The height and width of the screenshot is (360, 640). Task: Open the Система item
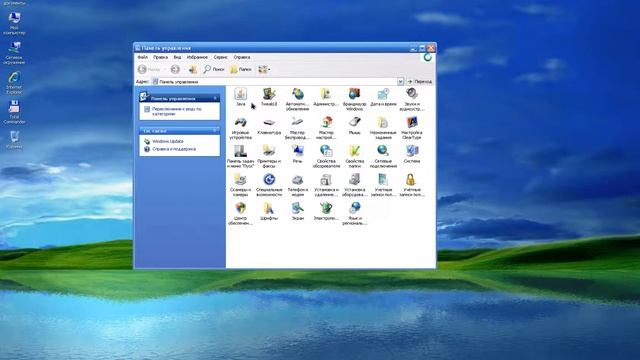(412, 154)
